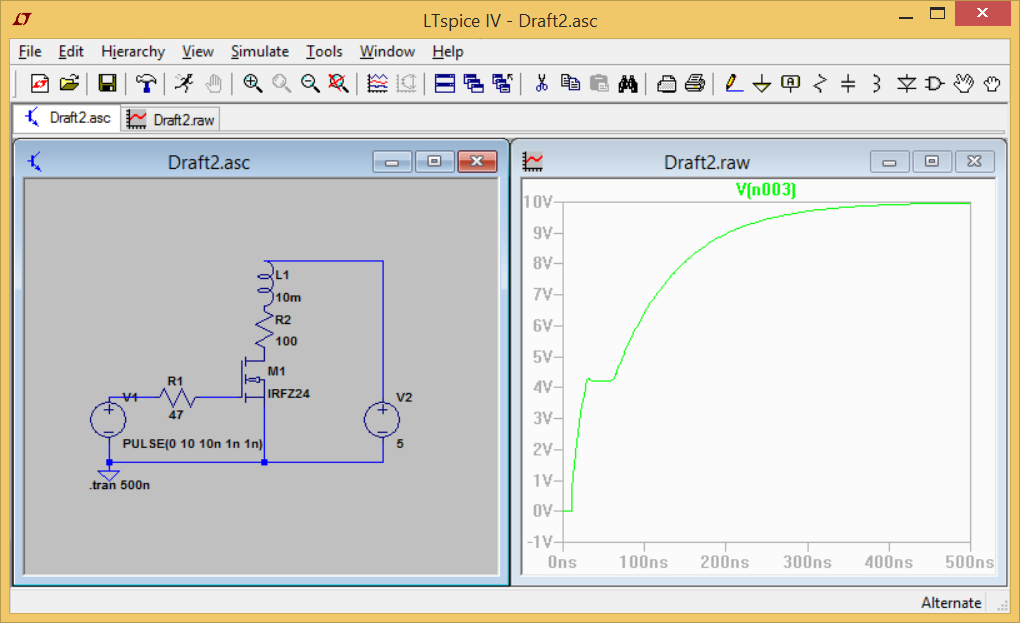1020x623 pixels.
Task: Open the Window menu
Action: [x=387, y=51]
